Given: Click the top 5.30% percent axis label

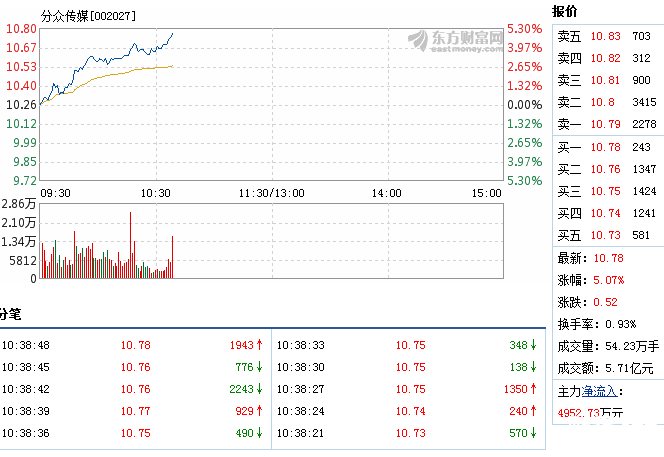Looking at the screenshot, I should pyautogui.click(x=525, y=29).
